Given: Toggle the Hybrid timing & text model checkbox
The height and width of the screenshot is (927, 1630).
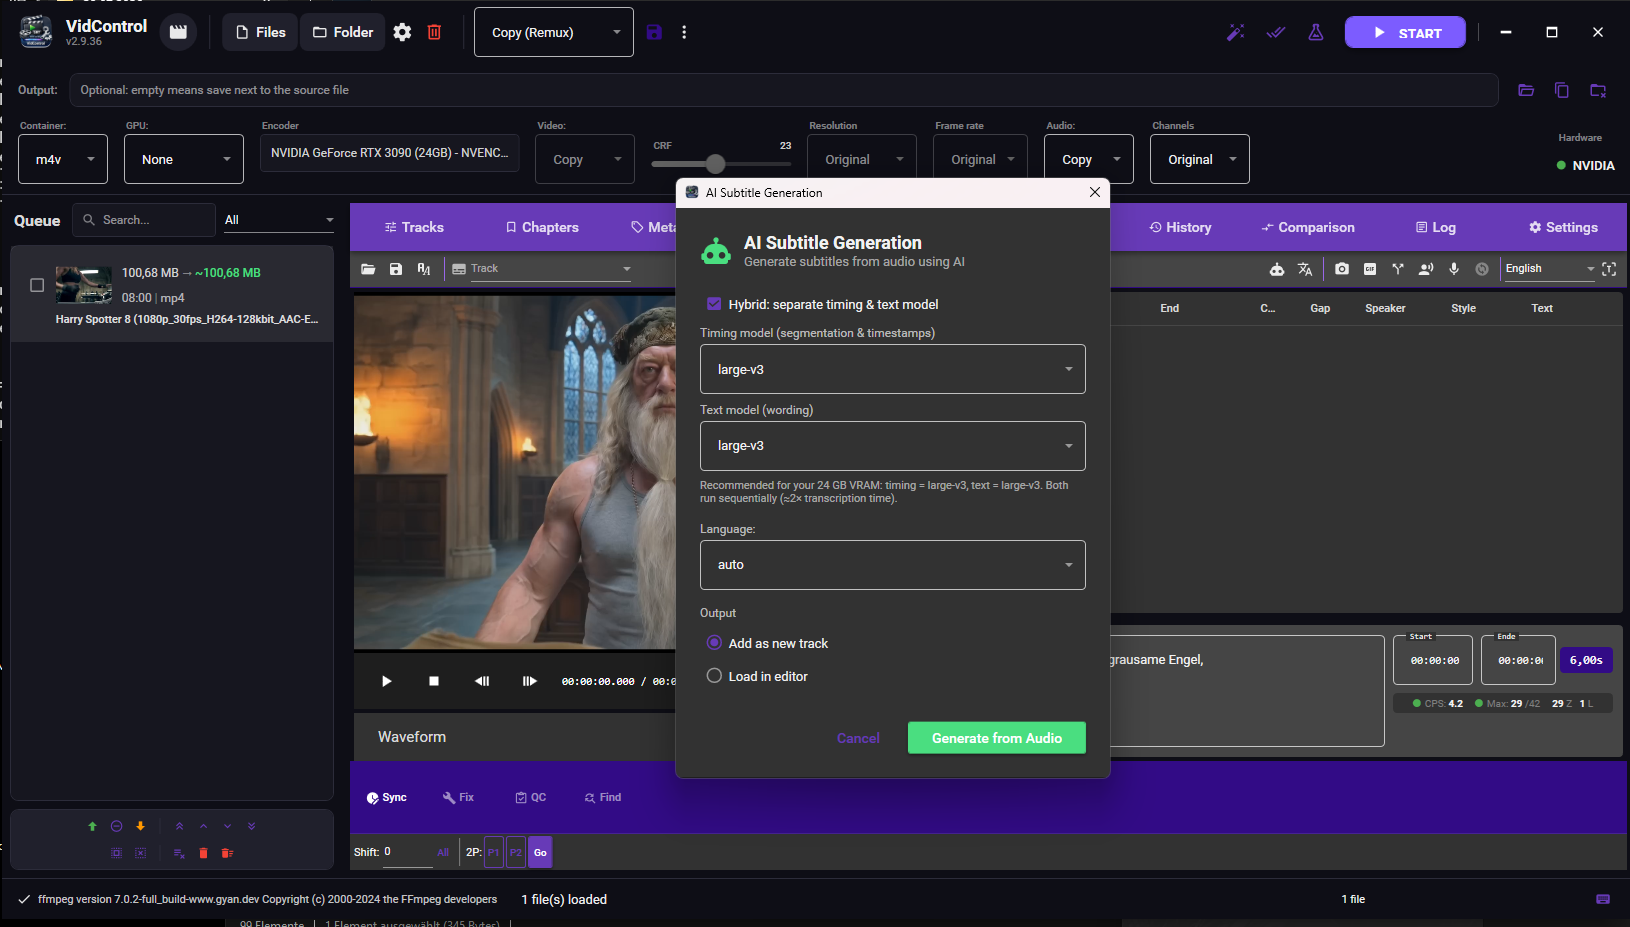Looking at the screenshot, I should coord(714,304).
